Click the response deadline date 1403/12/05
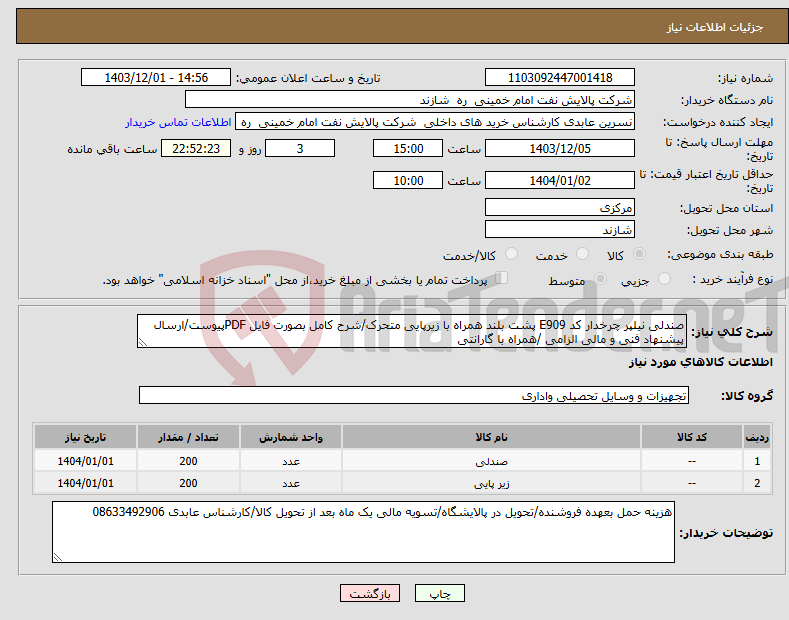Screen dimensions: 789x620 pos(560,148)
